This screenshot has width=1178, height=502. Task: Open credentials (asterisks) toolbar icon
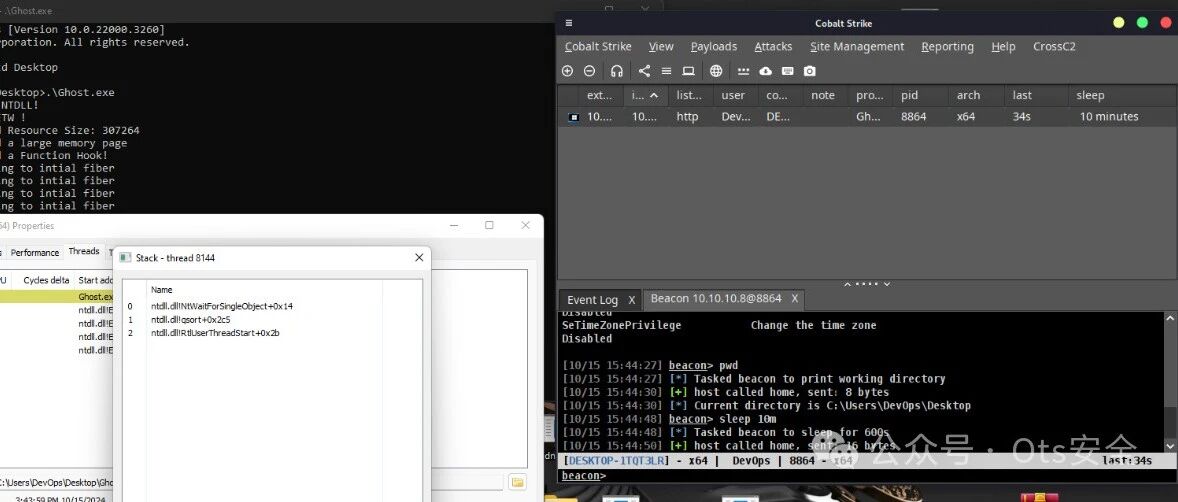pos(744,71)
